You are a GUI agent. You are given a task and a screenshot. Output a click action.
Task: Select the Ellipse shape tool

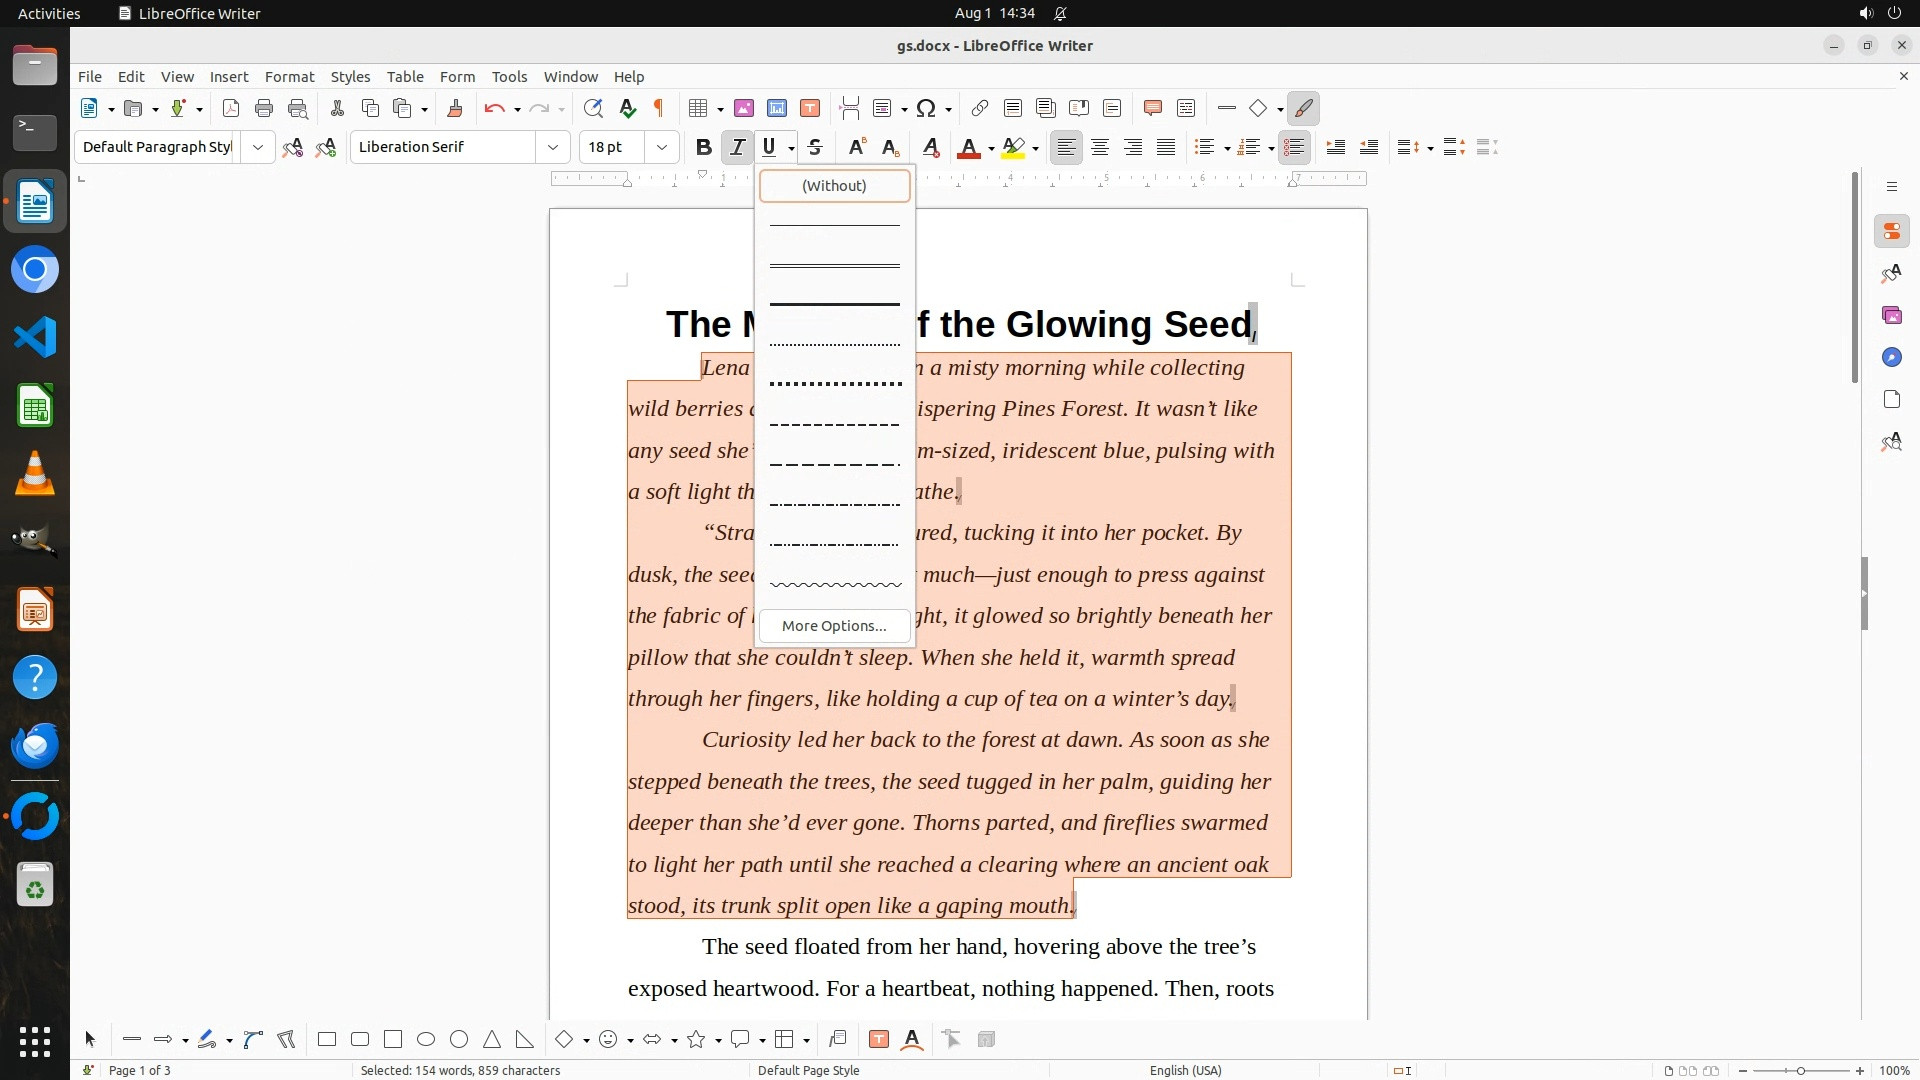coord(426,1040)
